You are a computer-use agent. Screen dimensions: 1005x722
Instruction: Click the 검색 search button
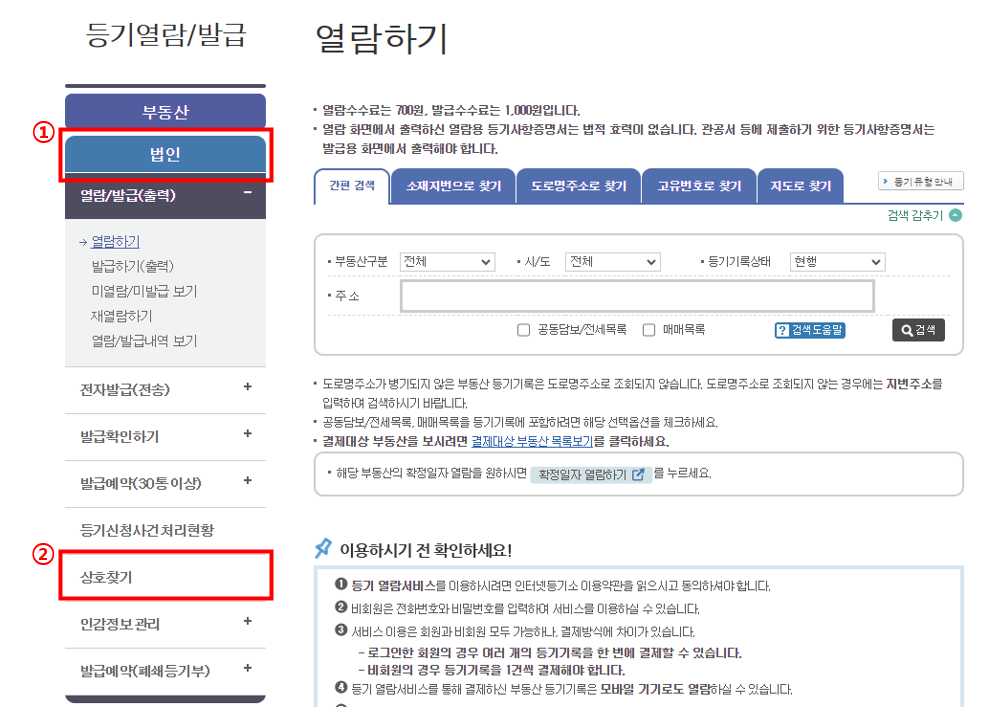point(918,330)
